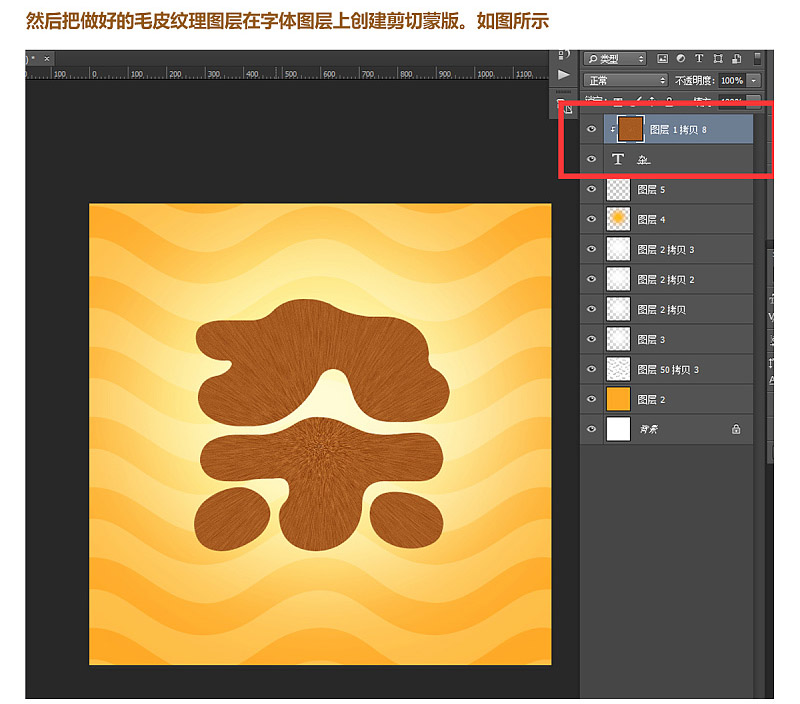Select layer name 图层 2 拷贝 2
800x704 pixels.
[666, 280]
